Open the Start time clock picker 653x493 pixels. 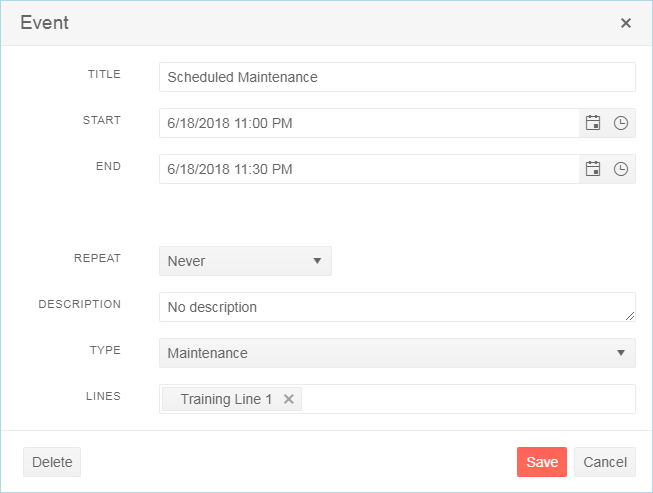621,123
